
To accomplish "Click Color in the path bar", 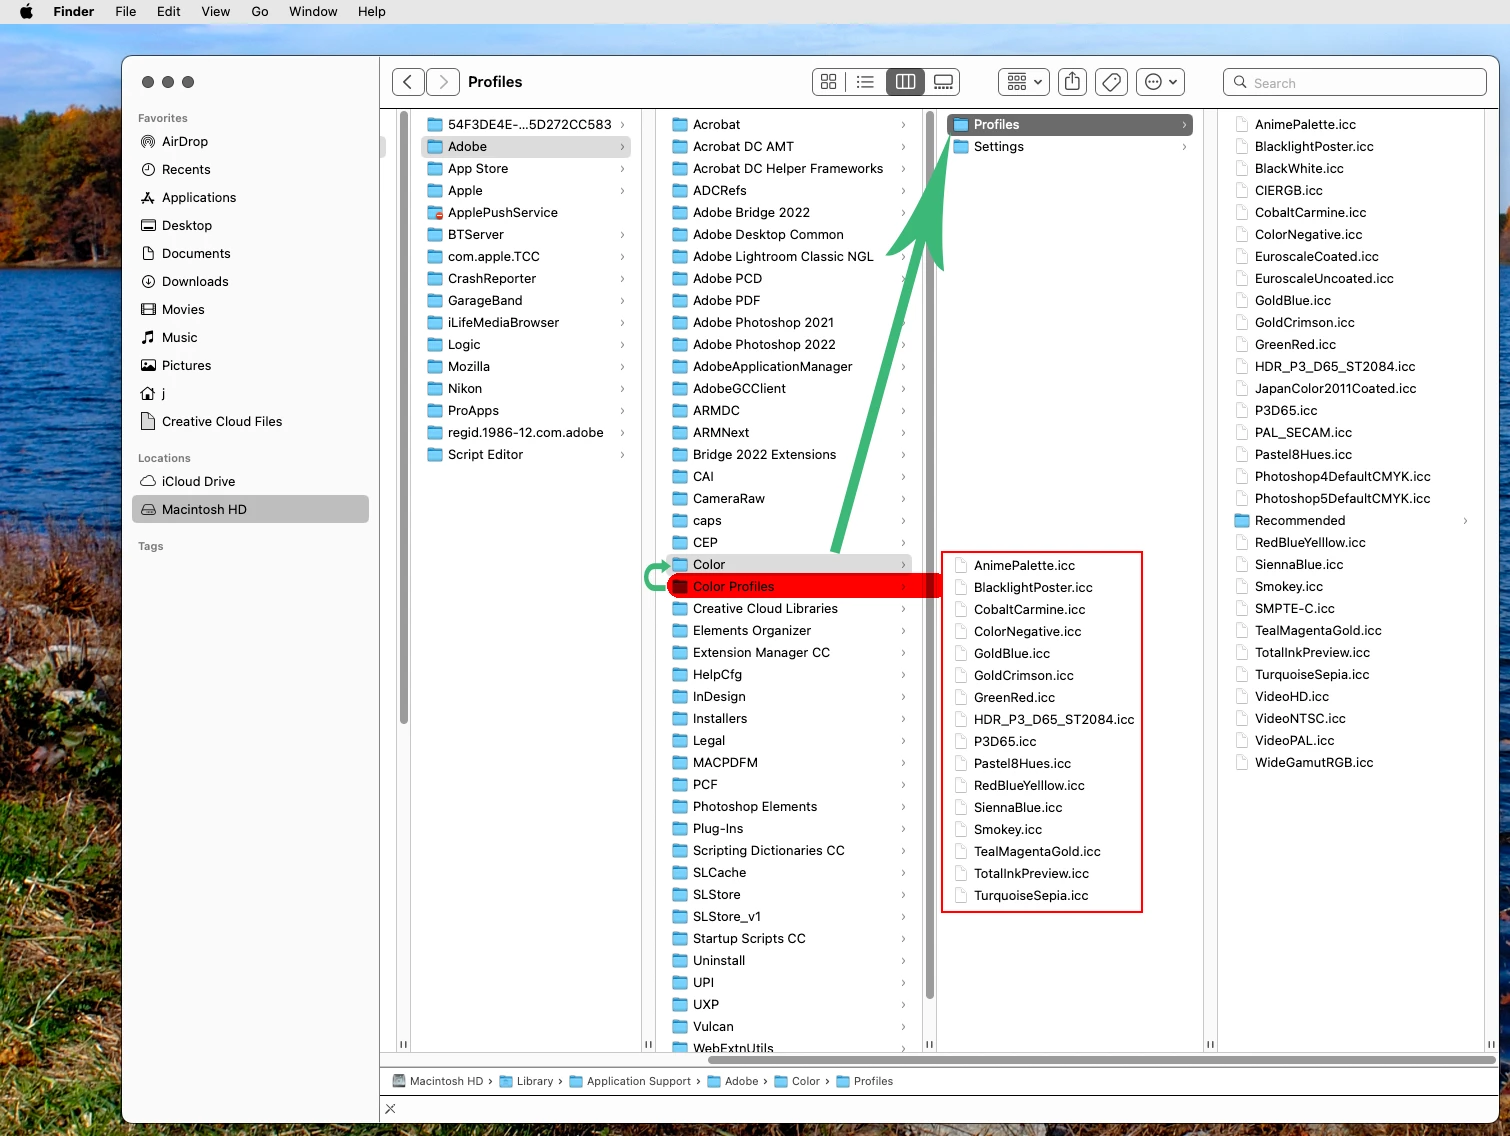I will (797, 1081).
